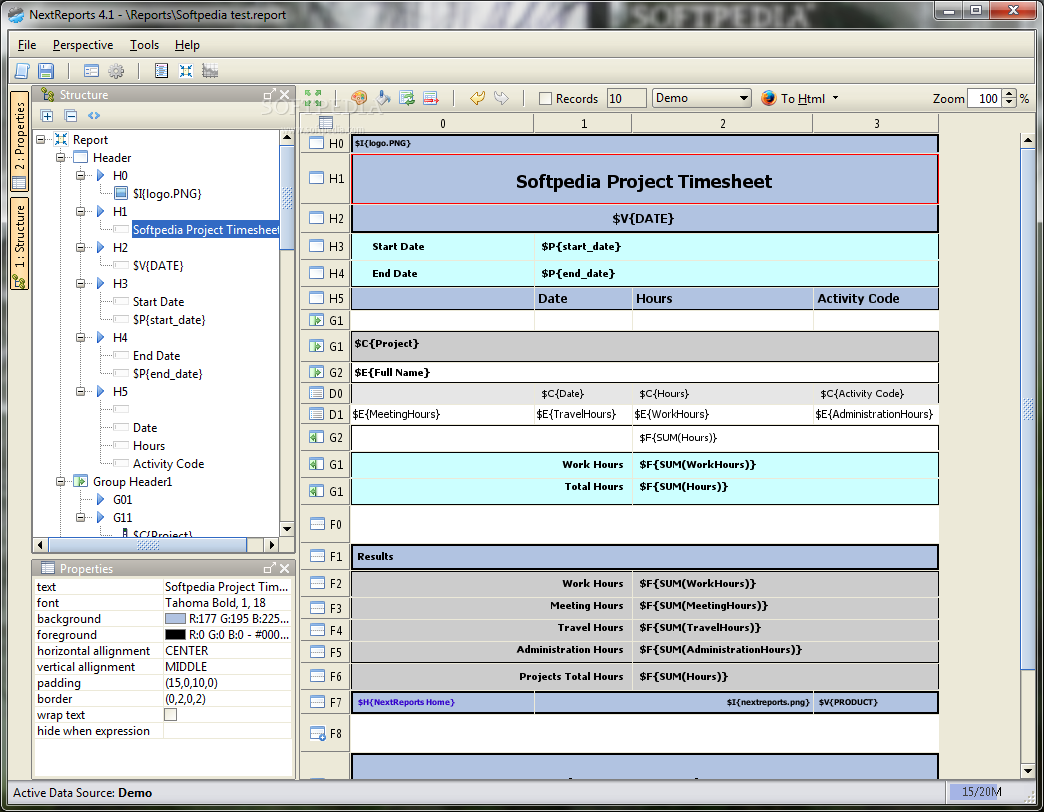
Task: Click the Records count input field
Action: point(627,99)
